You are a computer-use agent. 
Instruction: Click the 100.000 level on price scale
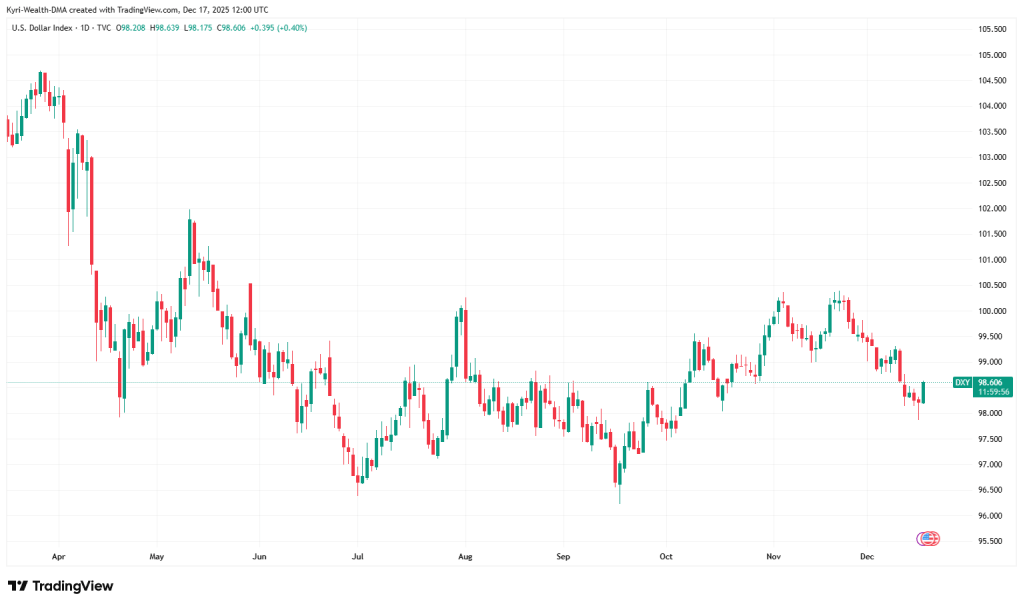(x=992, y=311)
